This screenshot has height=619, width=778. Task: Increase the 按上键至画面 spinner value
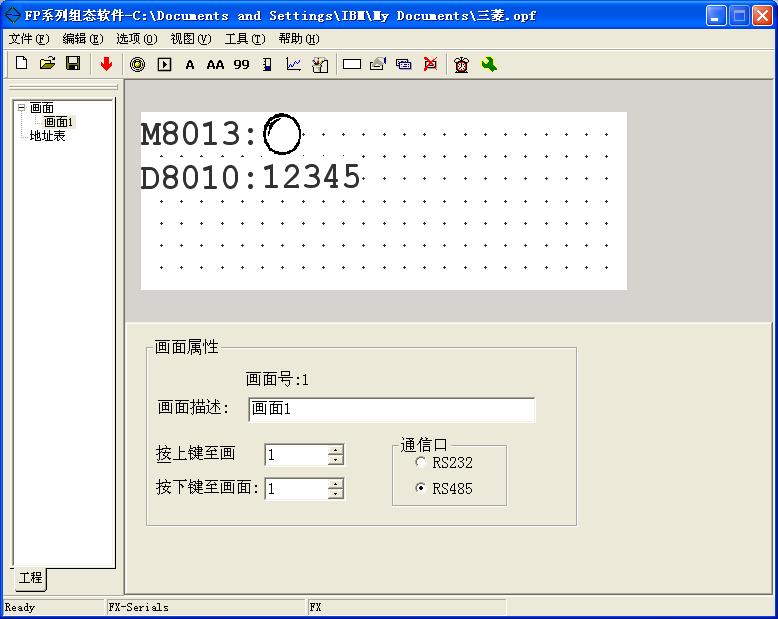[x=335, y=450]
